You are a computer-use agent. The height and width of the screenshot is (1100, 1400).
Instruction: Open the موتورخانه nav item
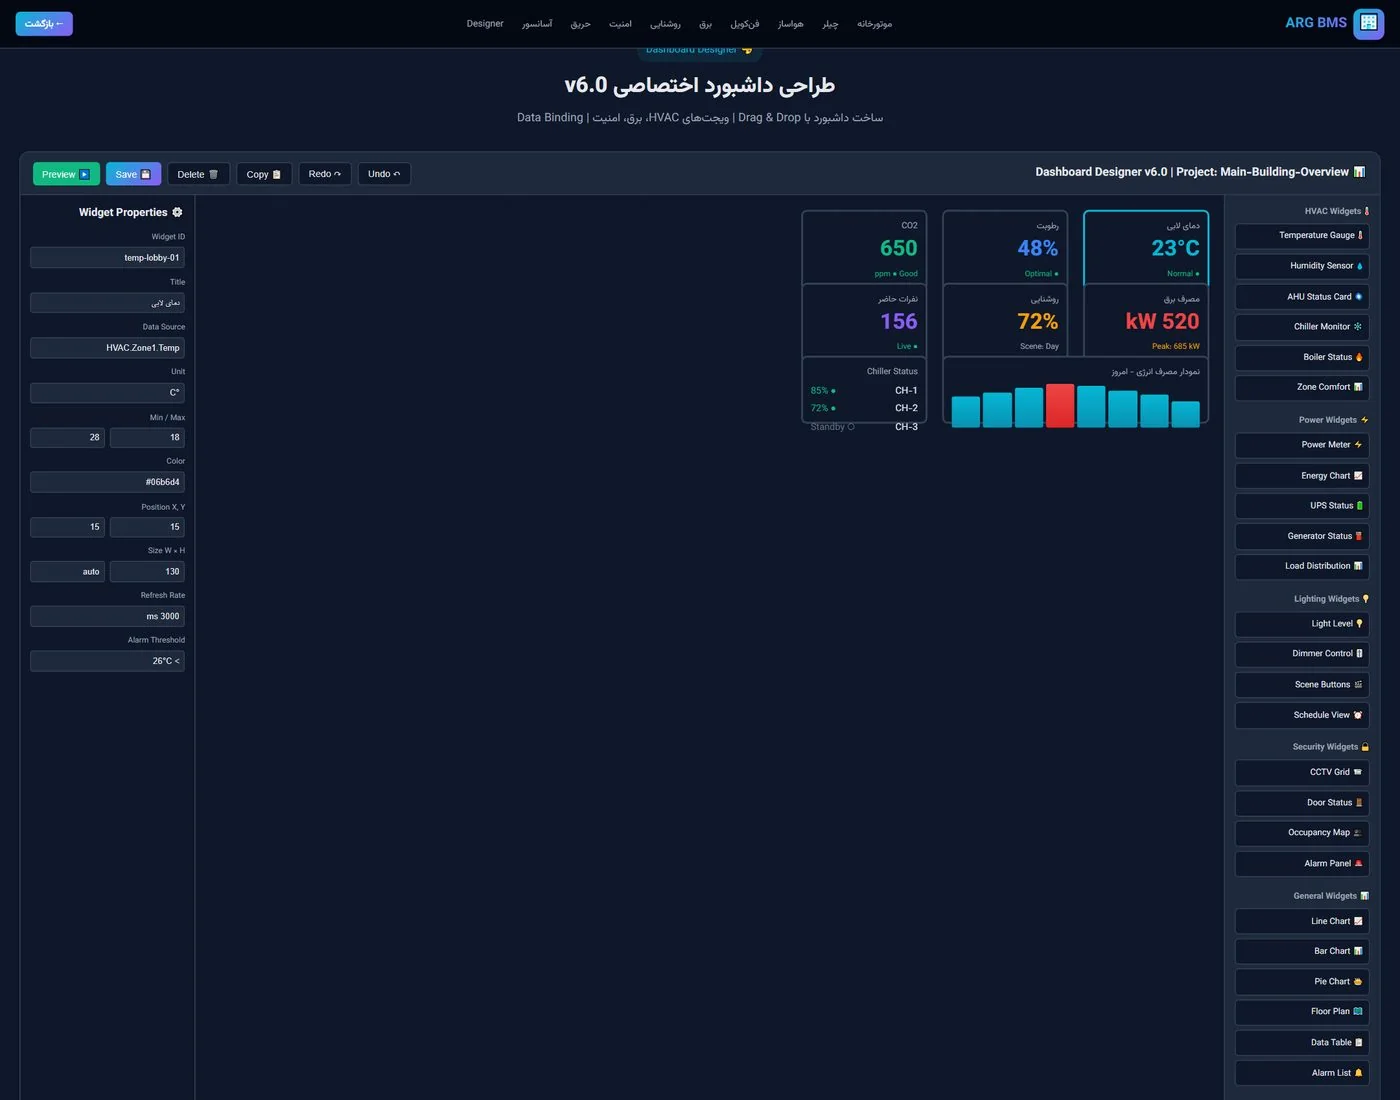coord(874,24)
